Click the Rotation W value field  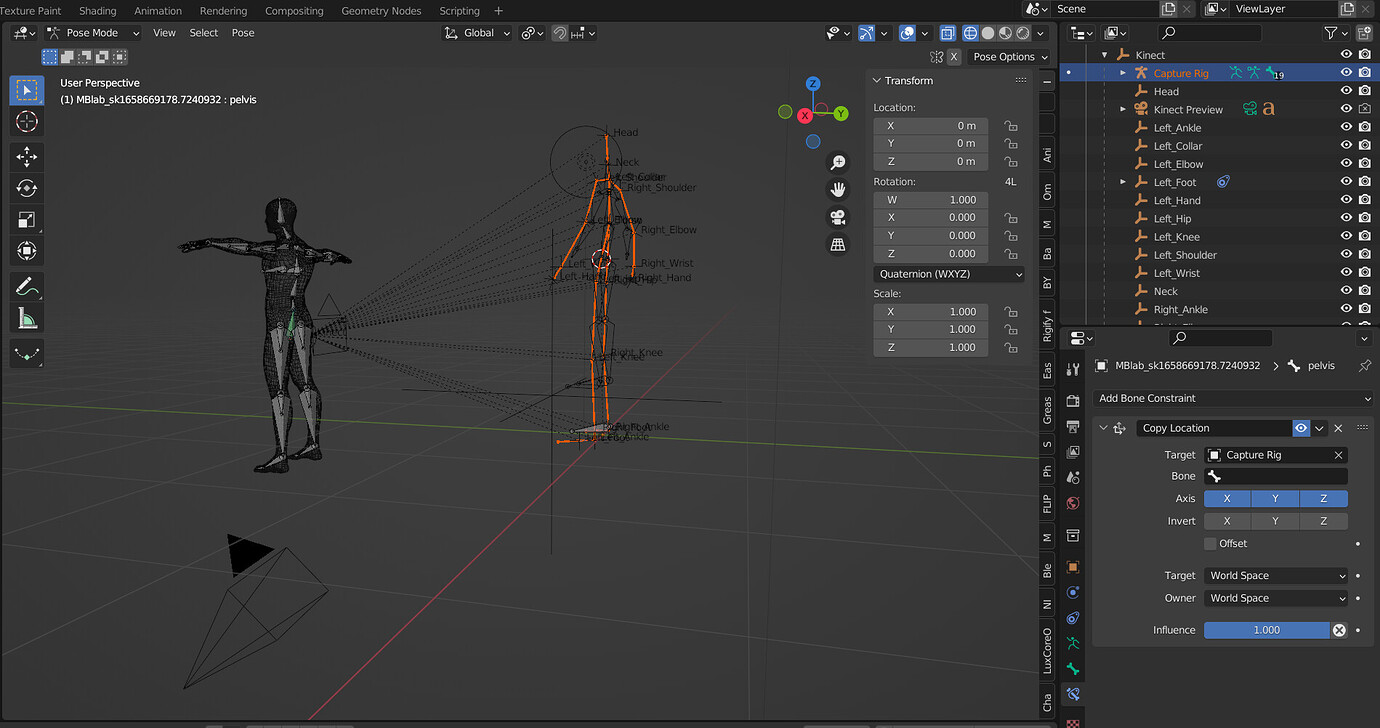[x=931, y=200]
